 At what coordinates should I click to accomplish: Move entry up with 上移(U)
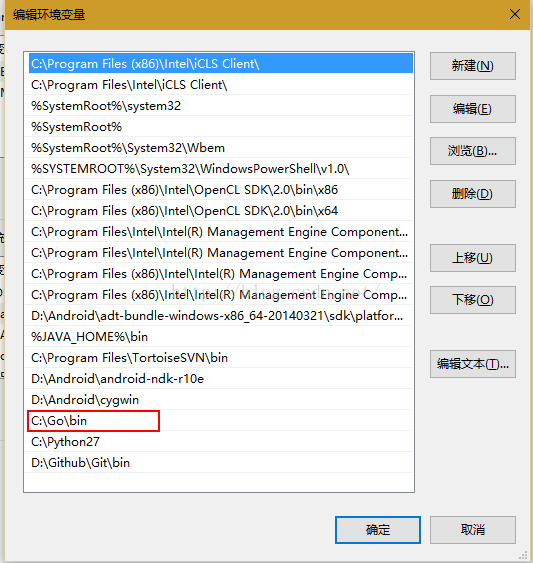point(473,258)
